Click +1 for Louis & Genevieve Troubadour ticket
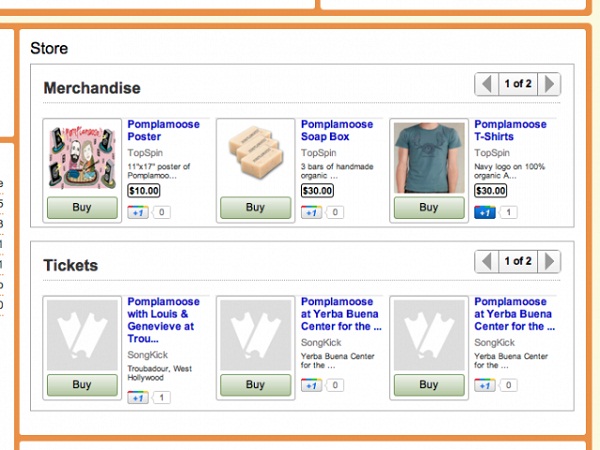 (x=138, y=398)
